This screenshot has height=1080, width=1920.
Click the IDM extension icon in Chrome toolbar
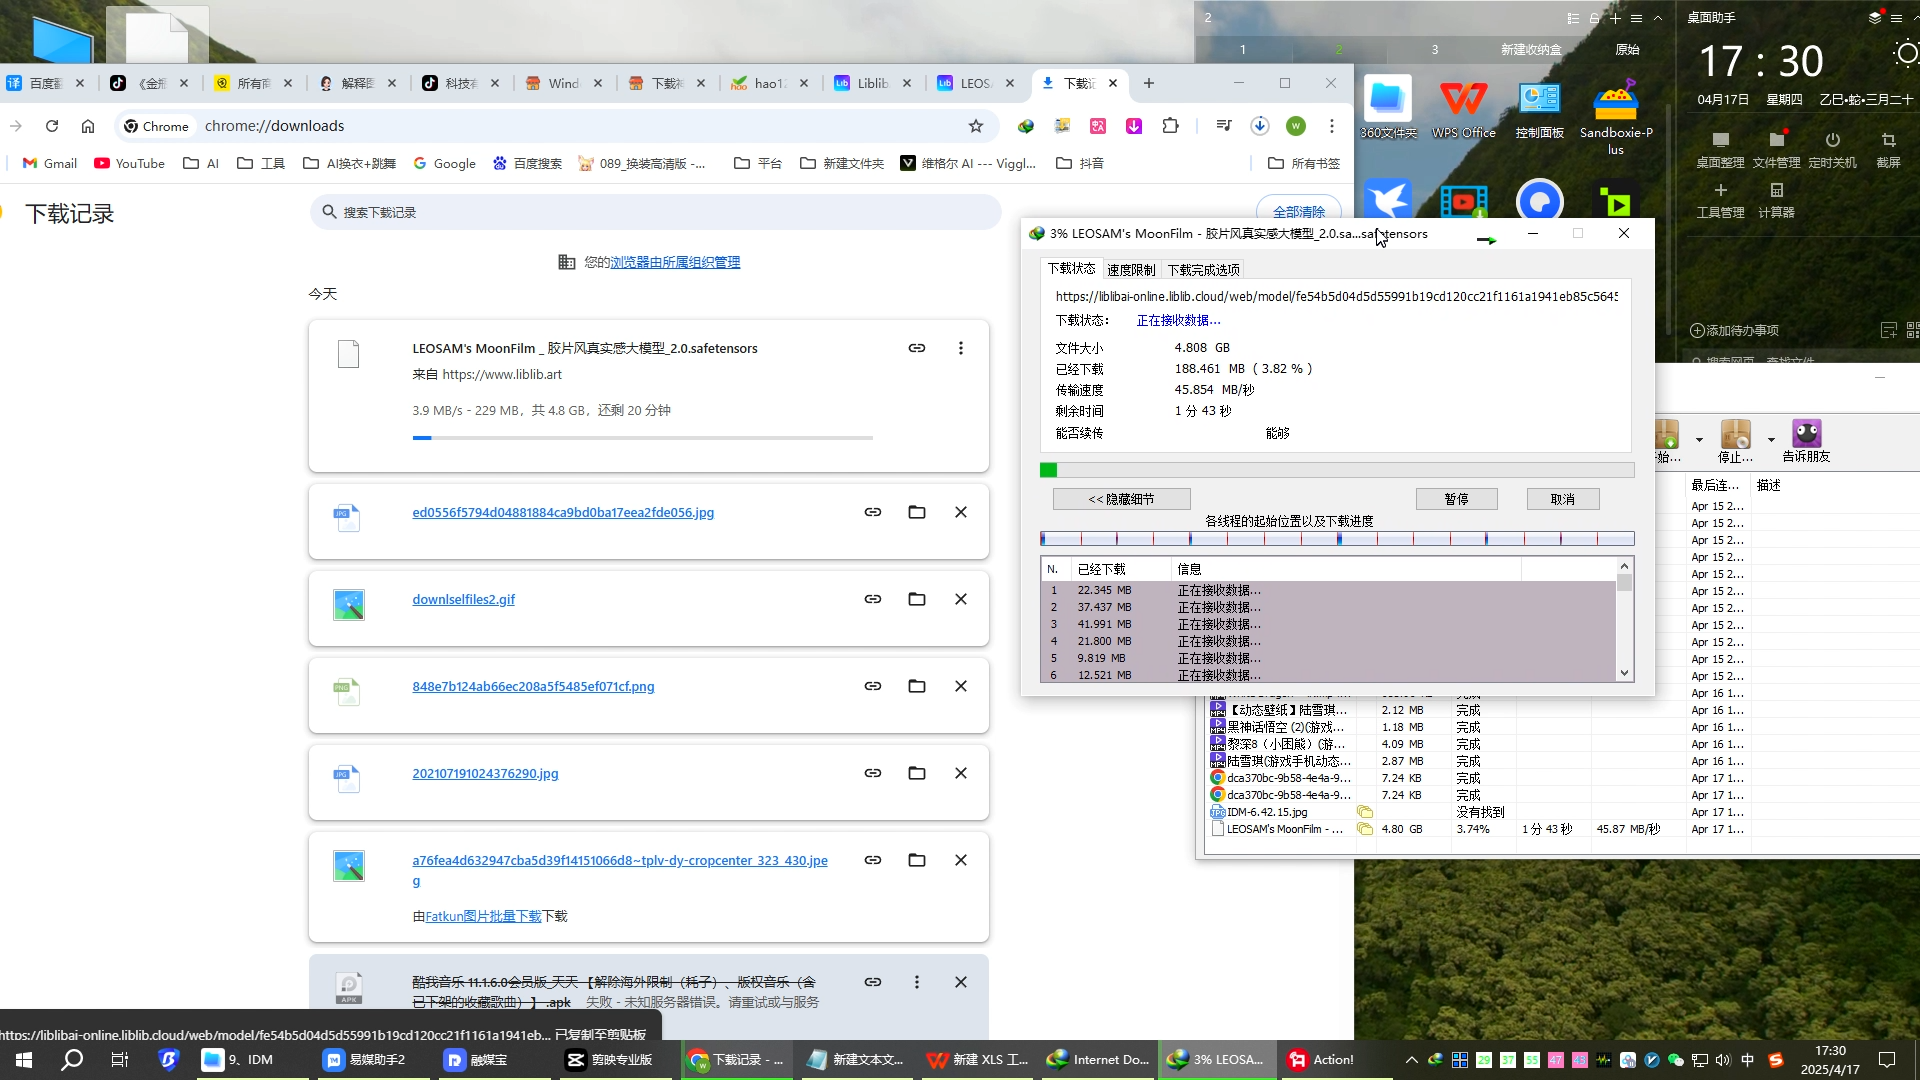[x=1026, y=126]
